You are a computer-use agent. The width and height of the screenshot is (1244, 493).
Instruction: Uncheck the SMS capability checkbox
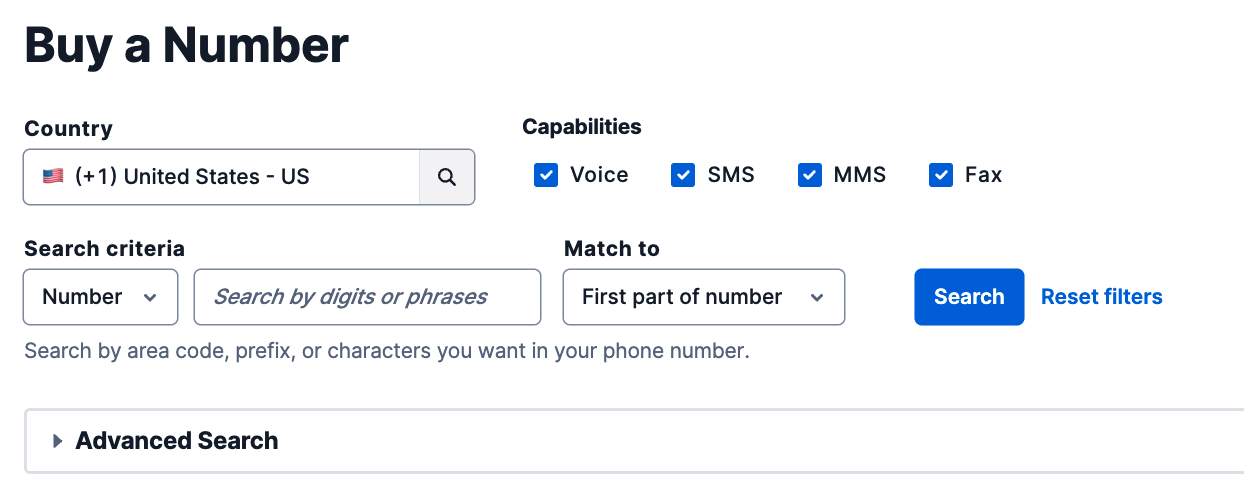click(683, 176)
